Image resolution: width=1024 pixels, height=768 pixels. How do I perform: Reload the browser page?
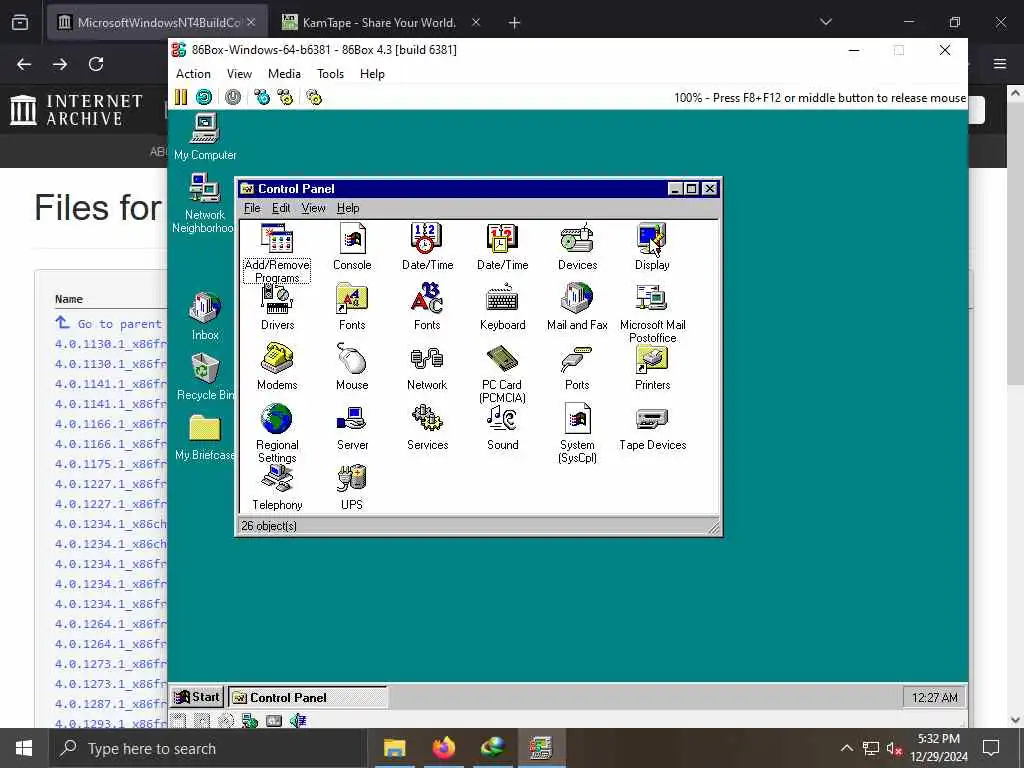pos(96,64)
